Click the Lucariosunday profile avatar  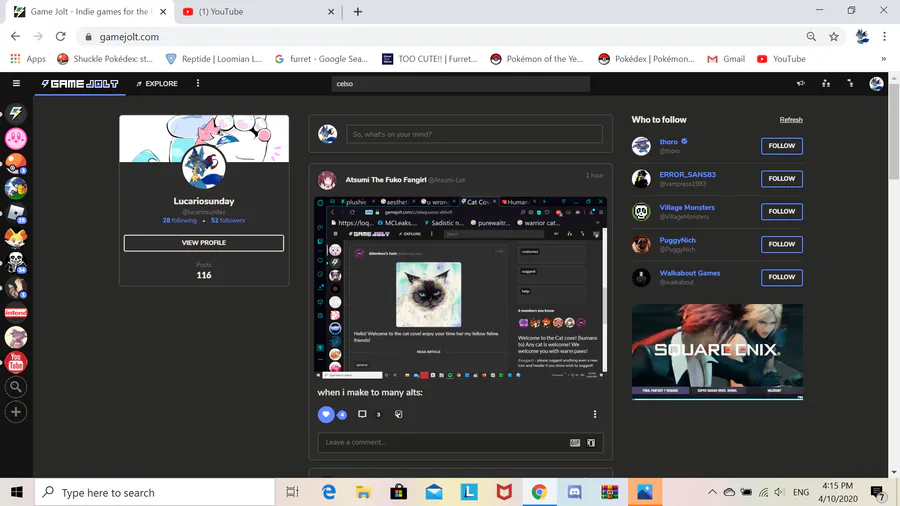(x=203, y=167)
